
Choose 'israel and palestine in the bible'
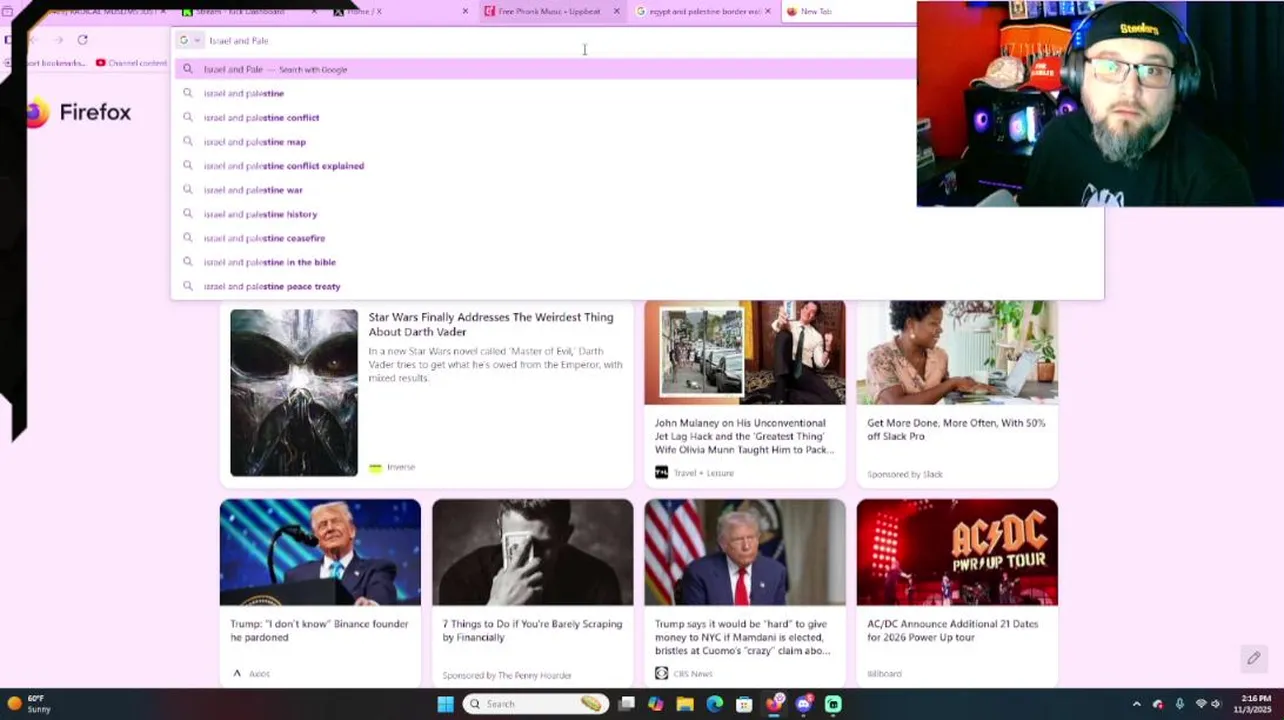point(269,262)
